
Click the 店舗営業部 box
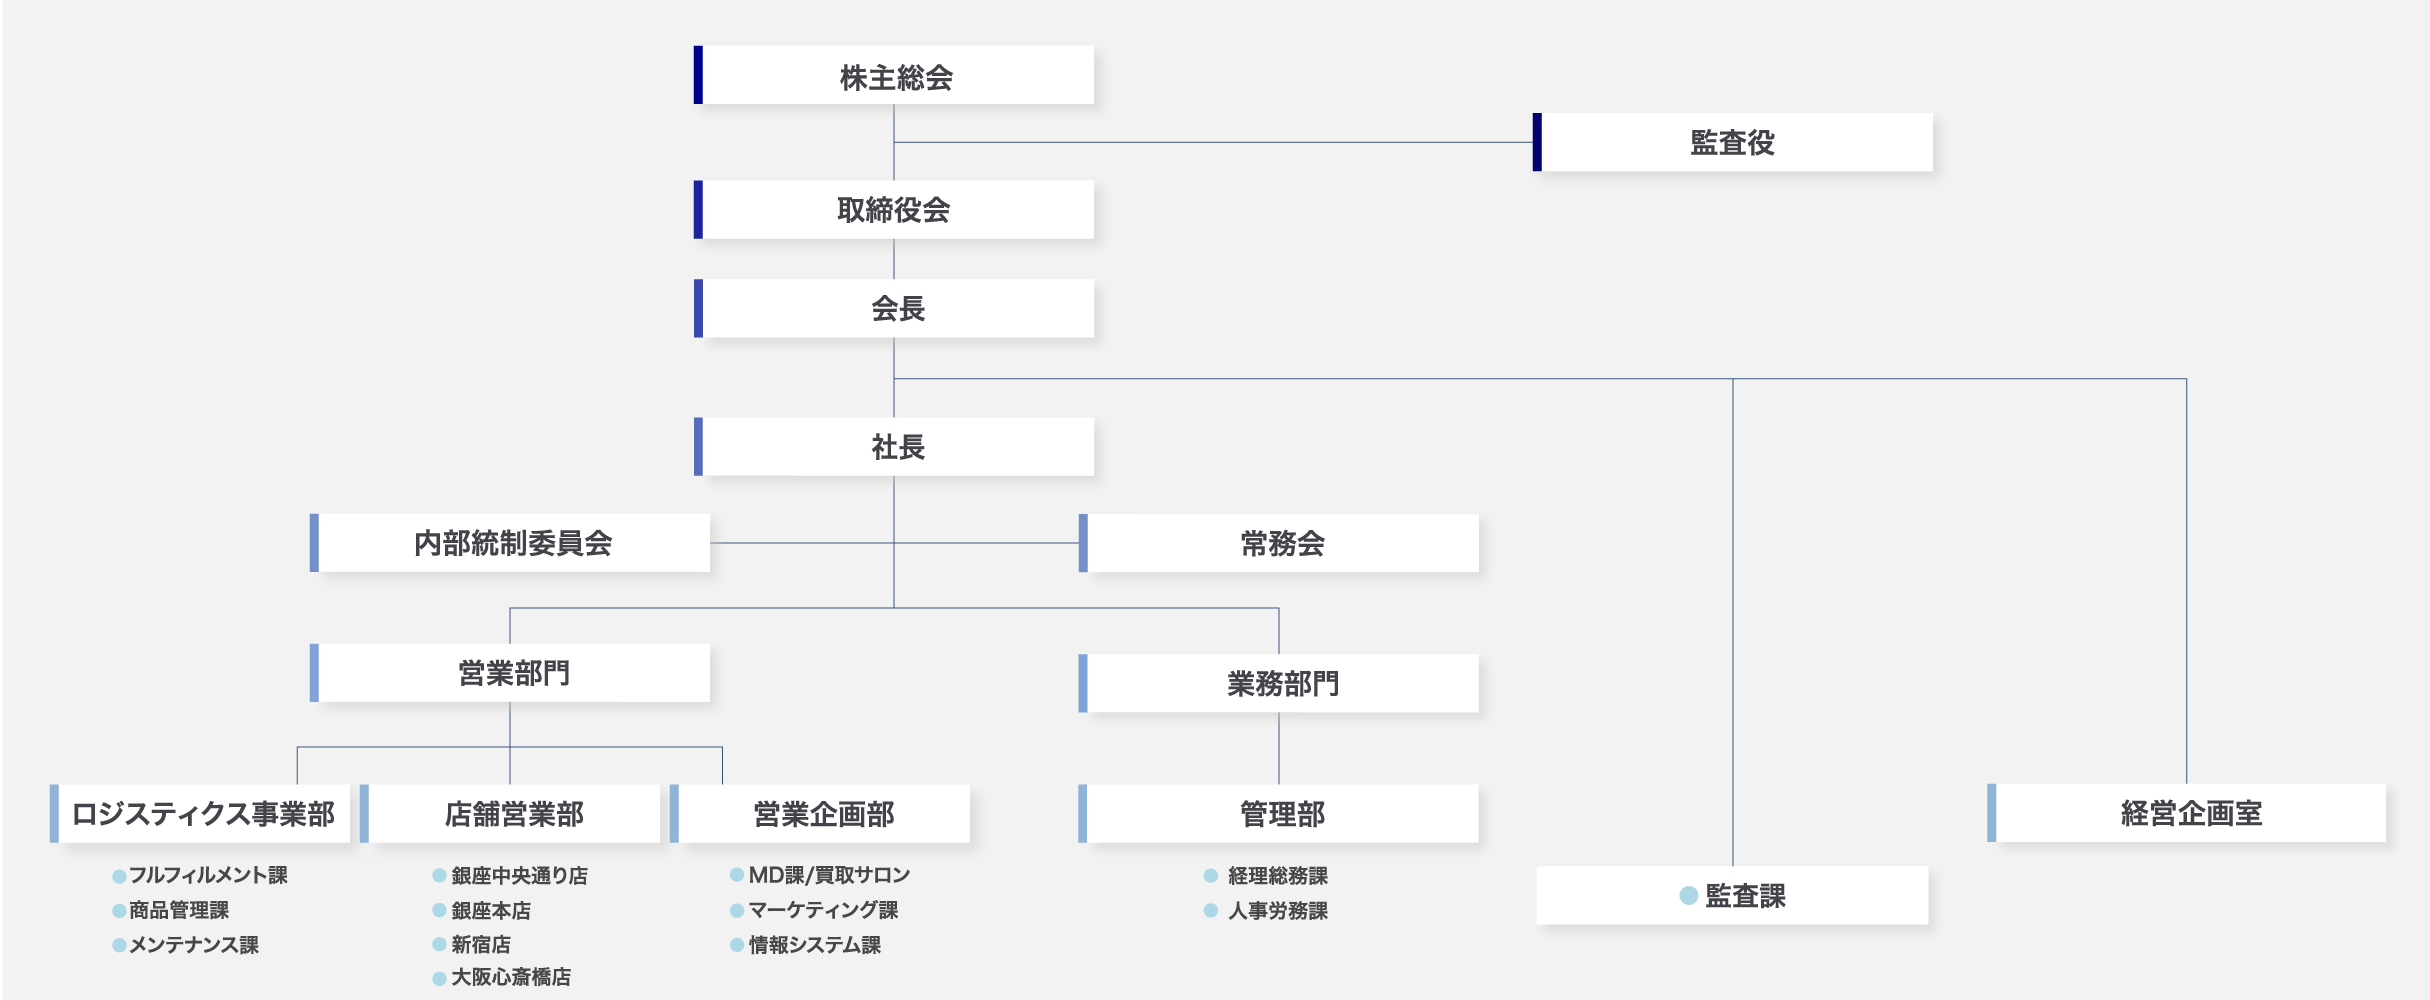[x=512, y=814]
